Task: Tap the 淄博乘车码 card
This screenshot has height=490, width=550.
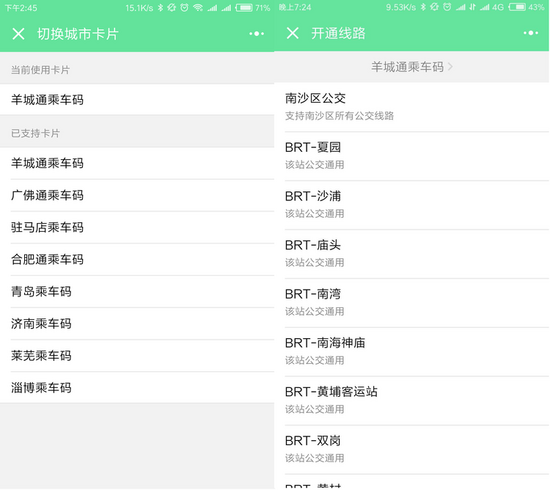Action: 137,388
